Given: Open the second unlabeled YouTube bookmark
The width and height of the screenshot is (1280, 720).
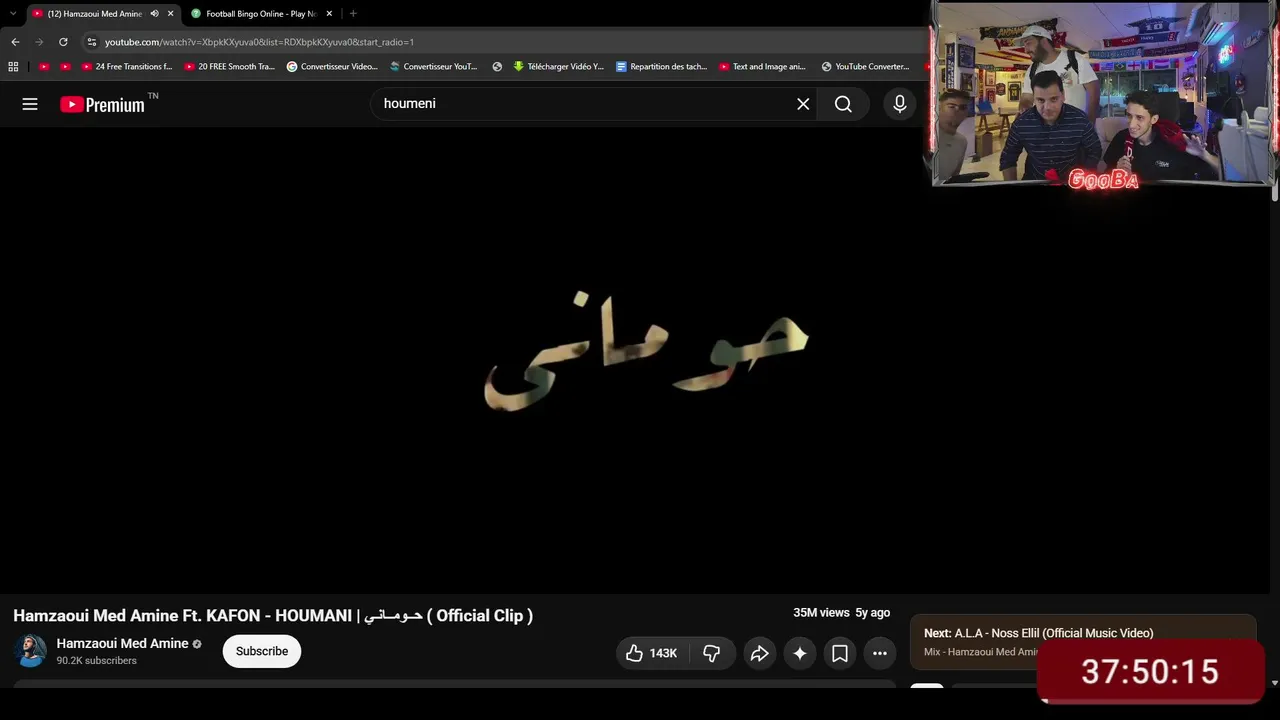Looking at the screenshot, I should pos(66,67).
